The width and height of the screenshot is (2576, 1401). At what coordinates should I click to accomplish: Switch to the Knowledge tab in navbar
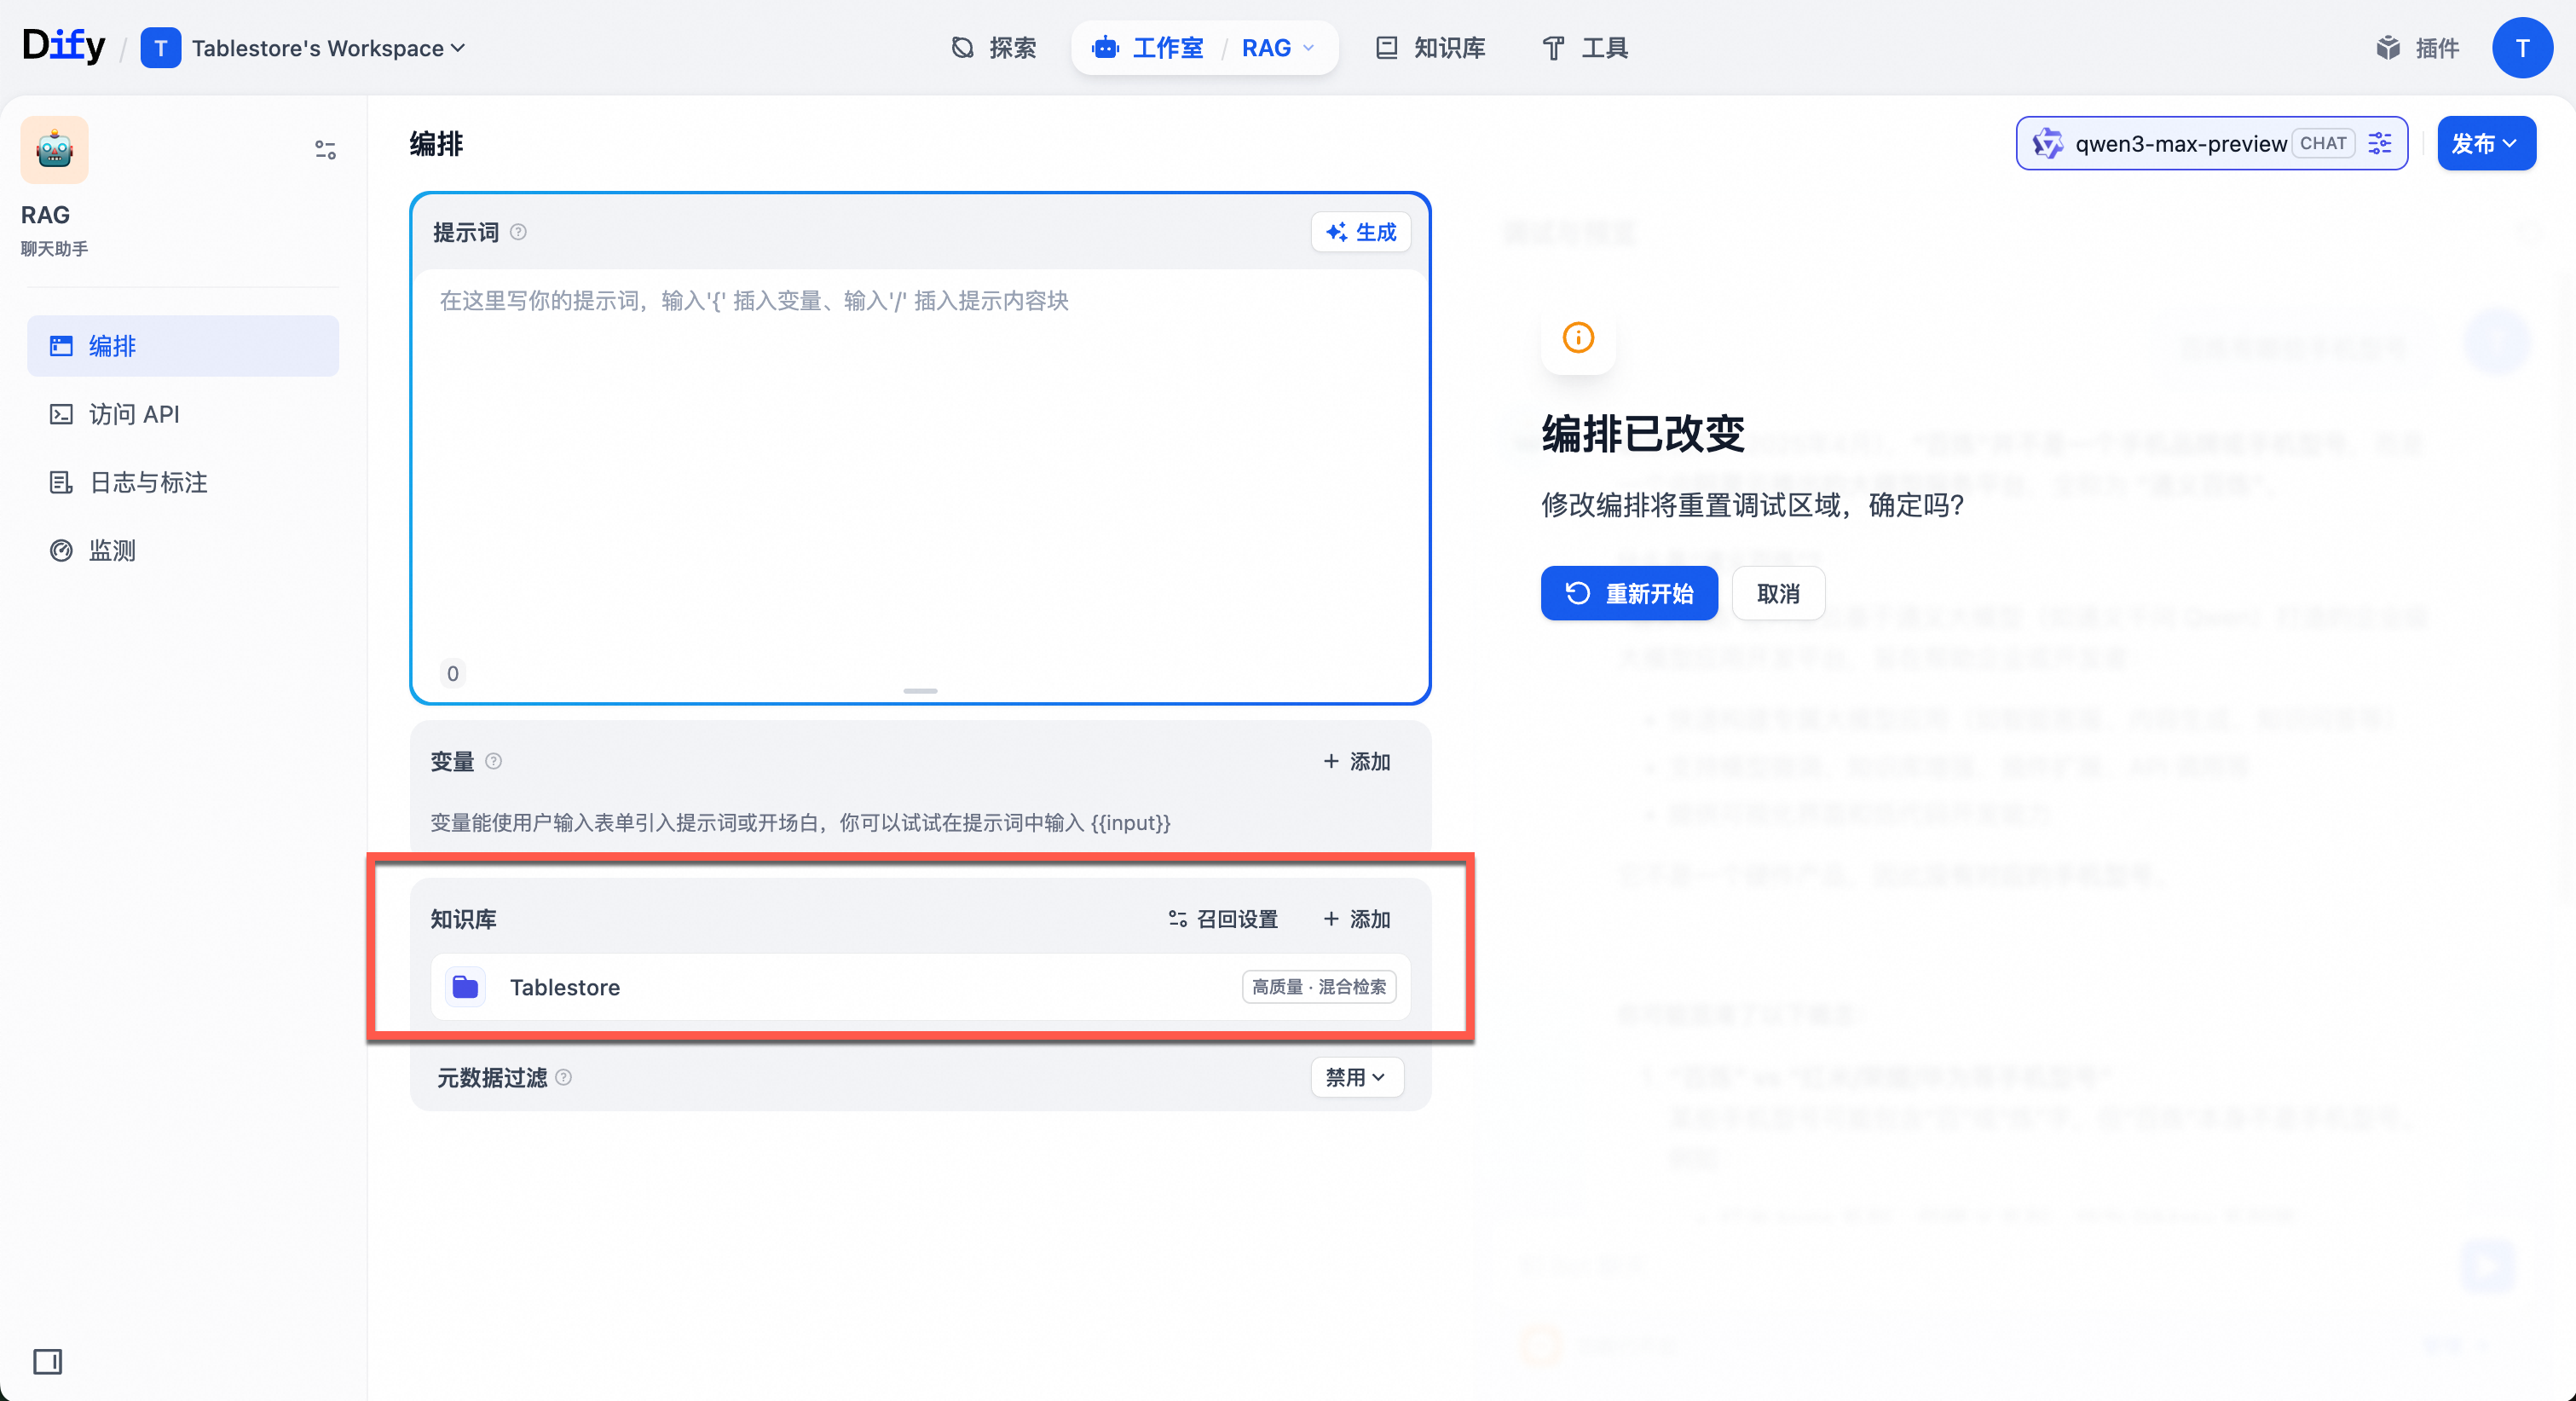click(1430, 47)
